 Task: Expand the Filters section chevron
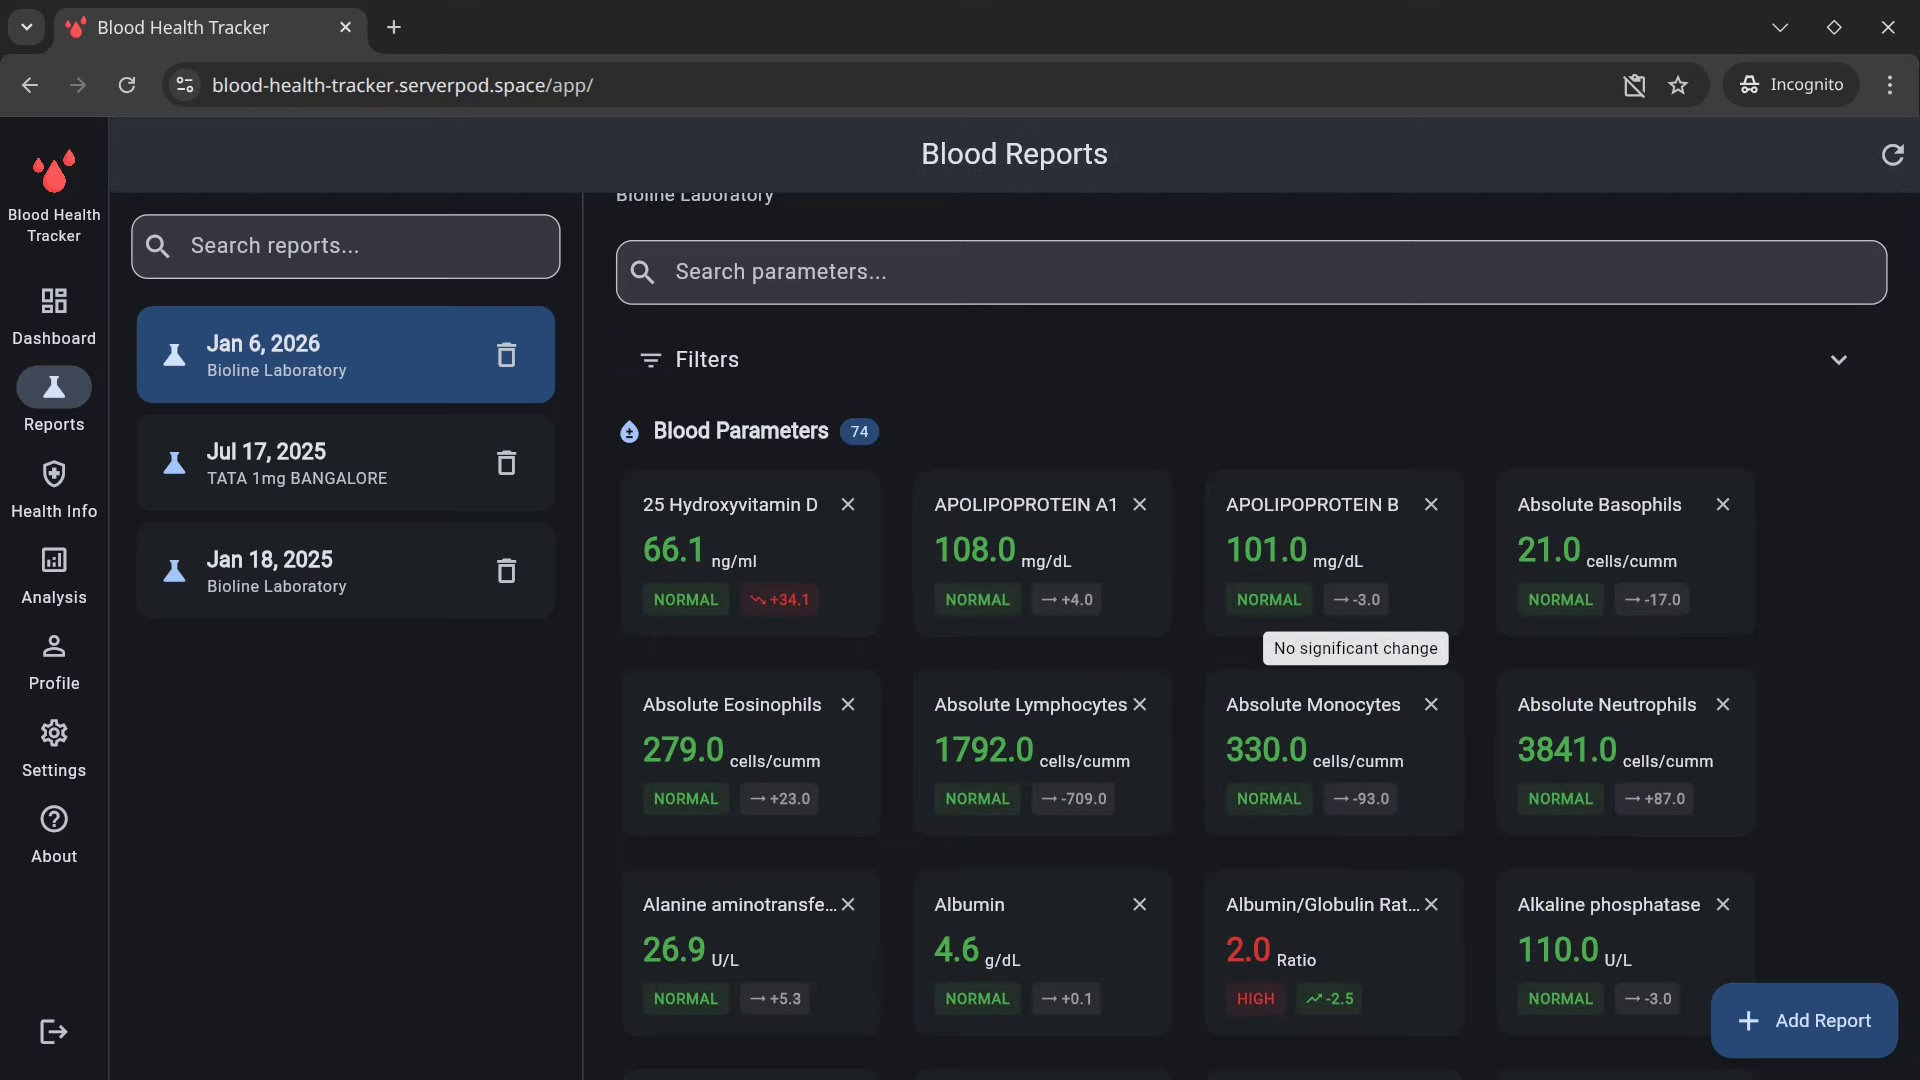pyautogui.click(x=1838, y=360)
